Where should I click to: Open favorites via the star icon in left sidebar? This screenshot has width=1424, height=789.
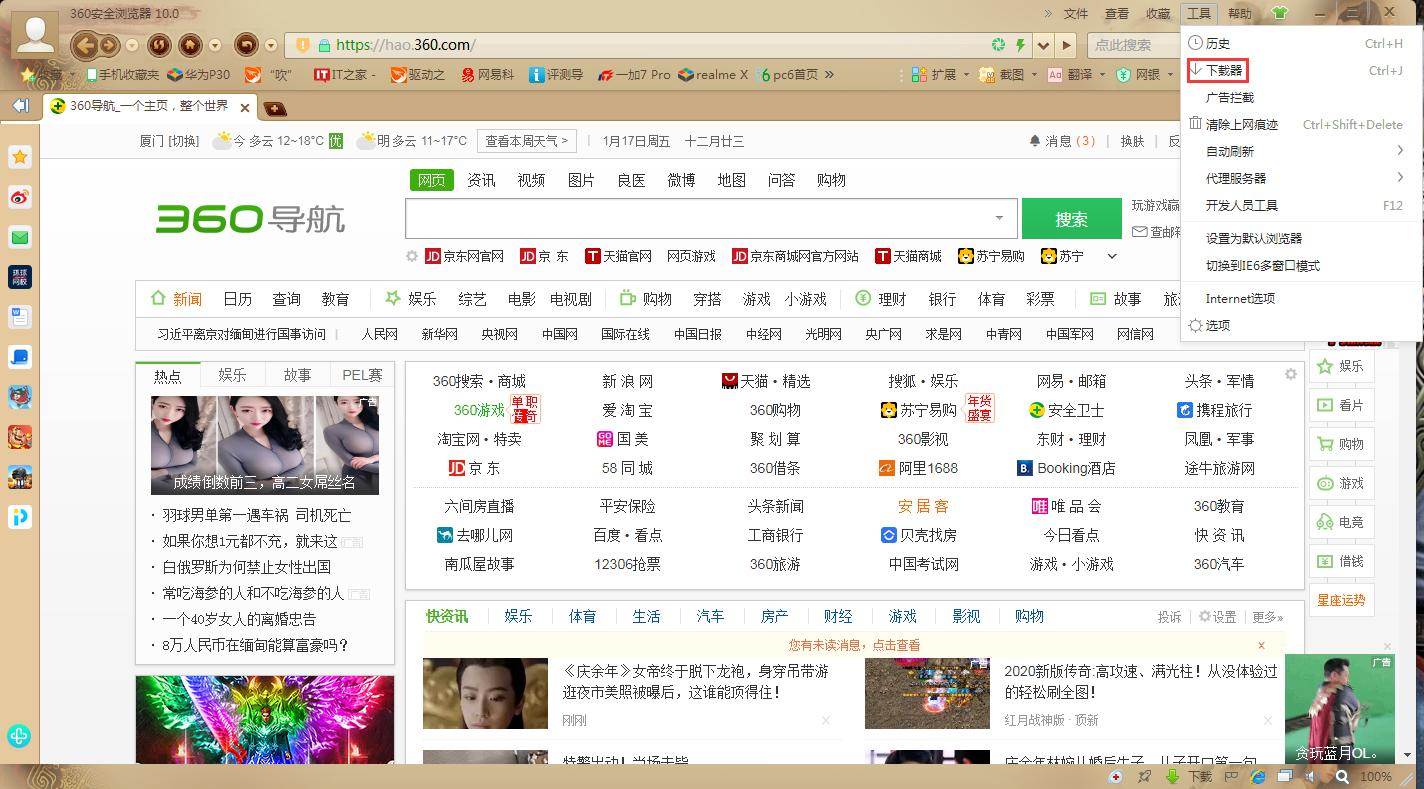point(20,157)
